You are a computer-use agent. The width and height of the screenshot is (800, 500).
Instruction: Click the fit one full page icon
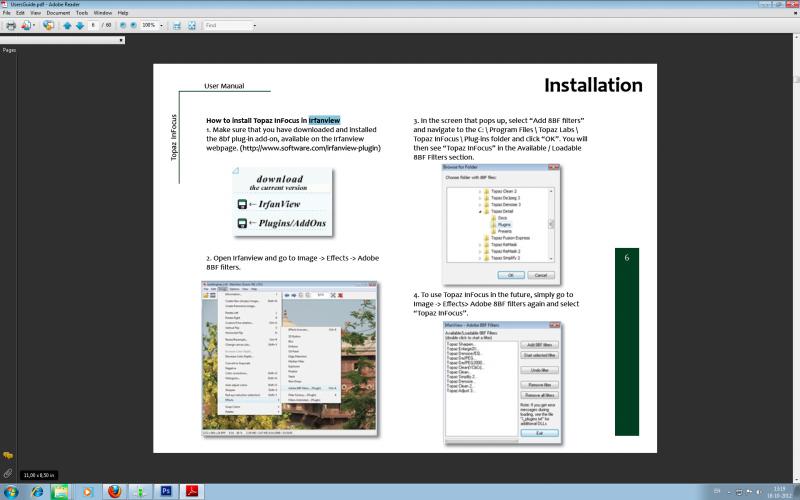pyautogui.click(x=192, y=25)
